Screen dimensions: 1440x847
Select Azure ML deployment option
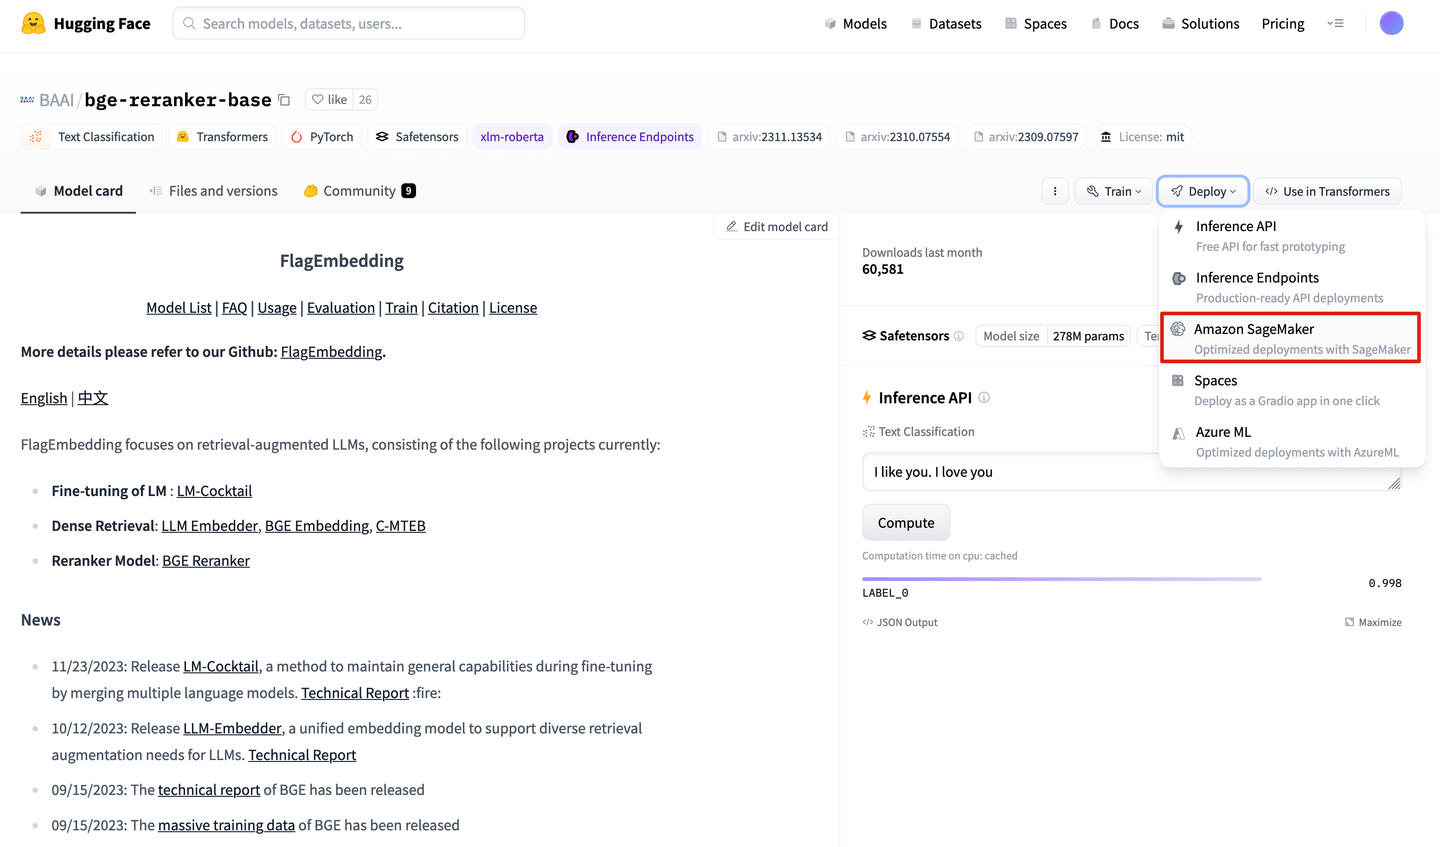(1290, 441)
